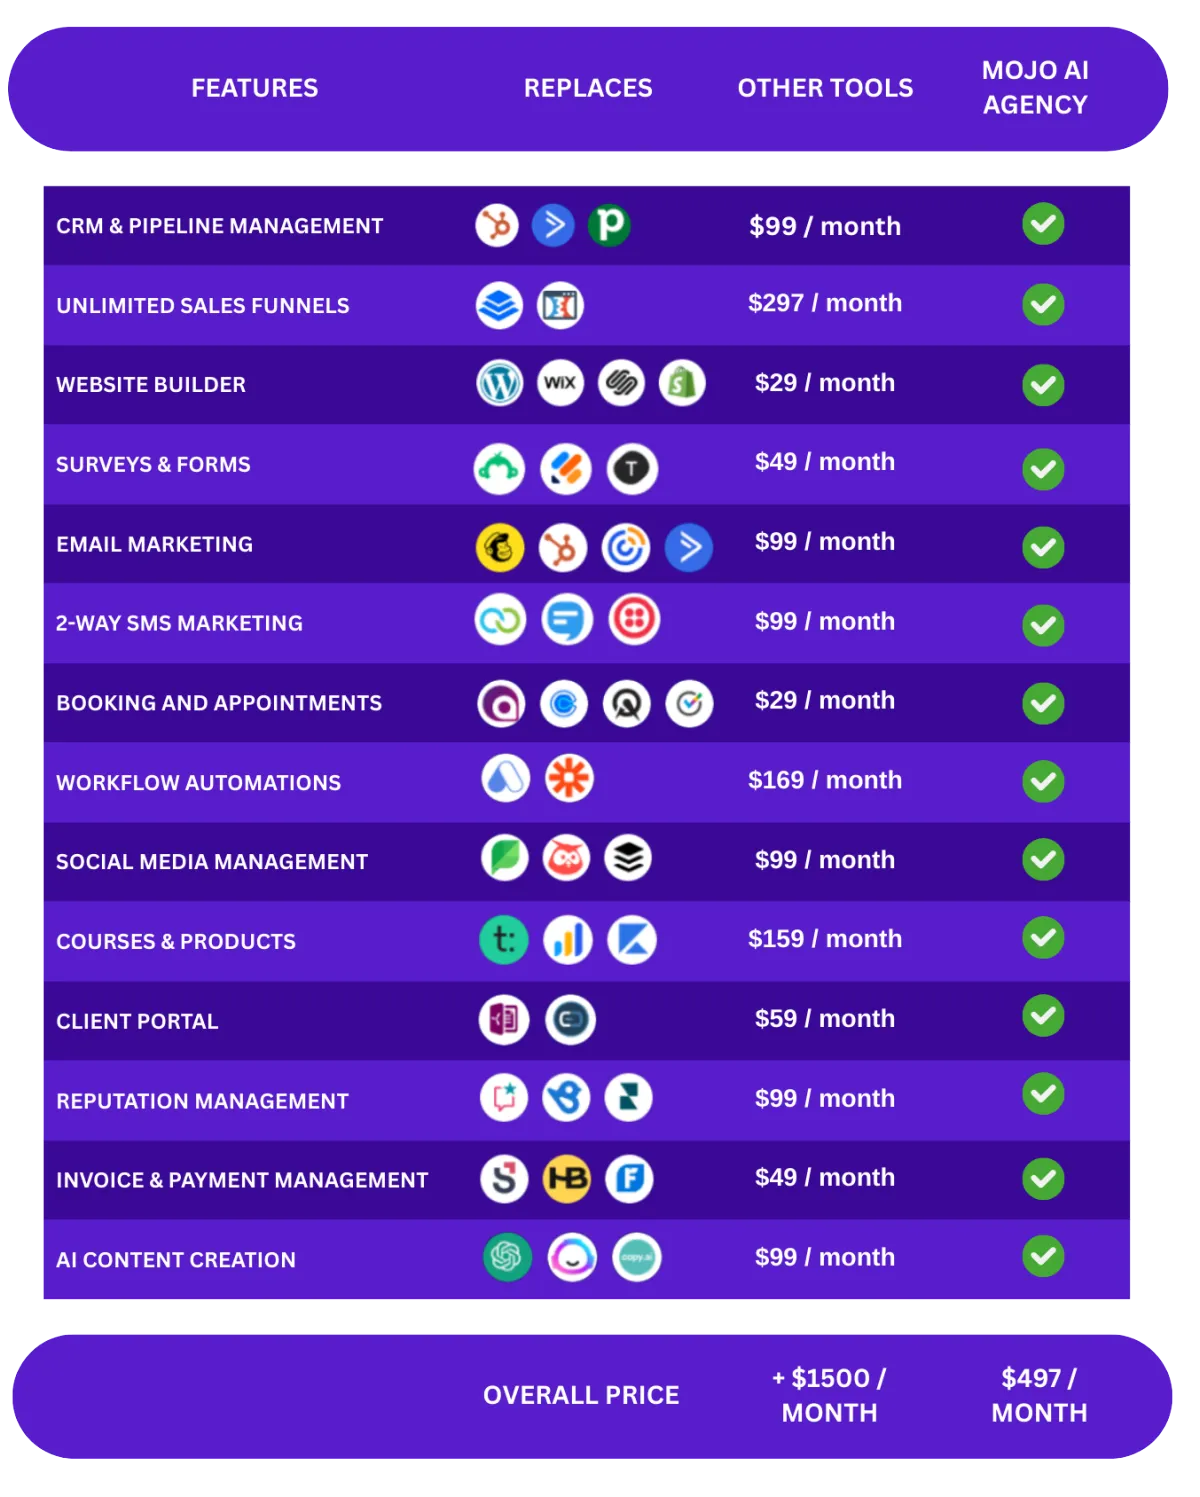This screenshot has width=1200, height=1497.
Task: Select the WordPress icon in Website Builder row
Action: point(499,383)
